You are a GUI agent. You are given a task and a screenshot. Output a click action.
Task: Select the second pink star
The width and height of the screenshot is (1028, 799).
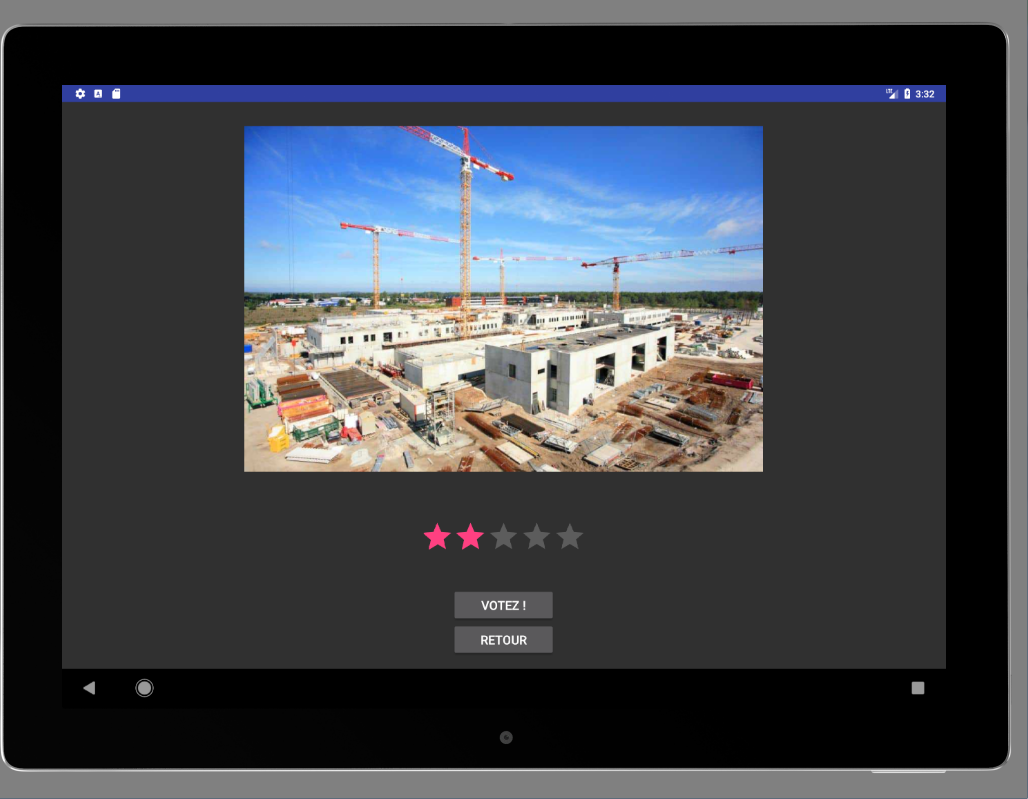pyautogui.click(x=470, y=537)
